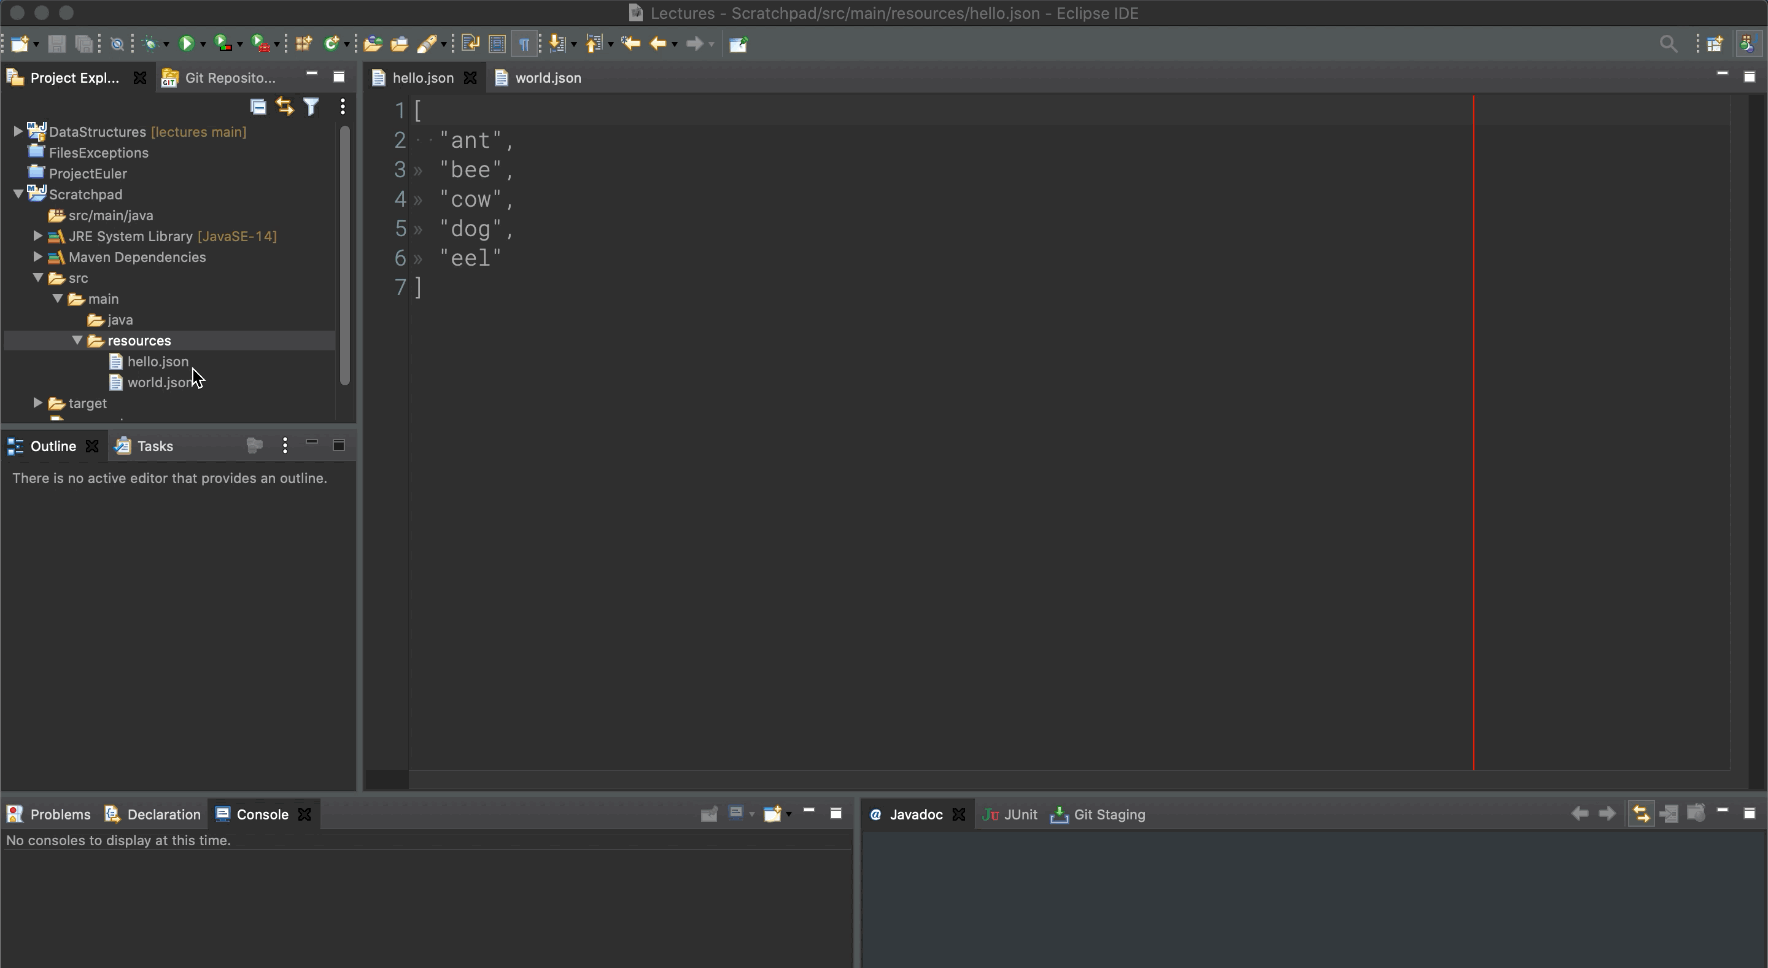Screen dimensions: 1768x968
Task: Click the New Java Class icon
Action: (x=331, y=44)
